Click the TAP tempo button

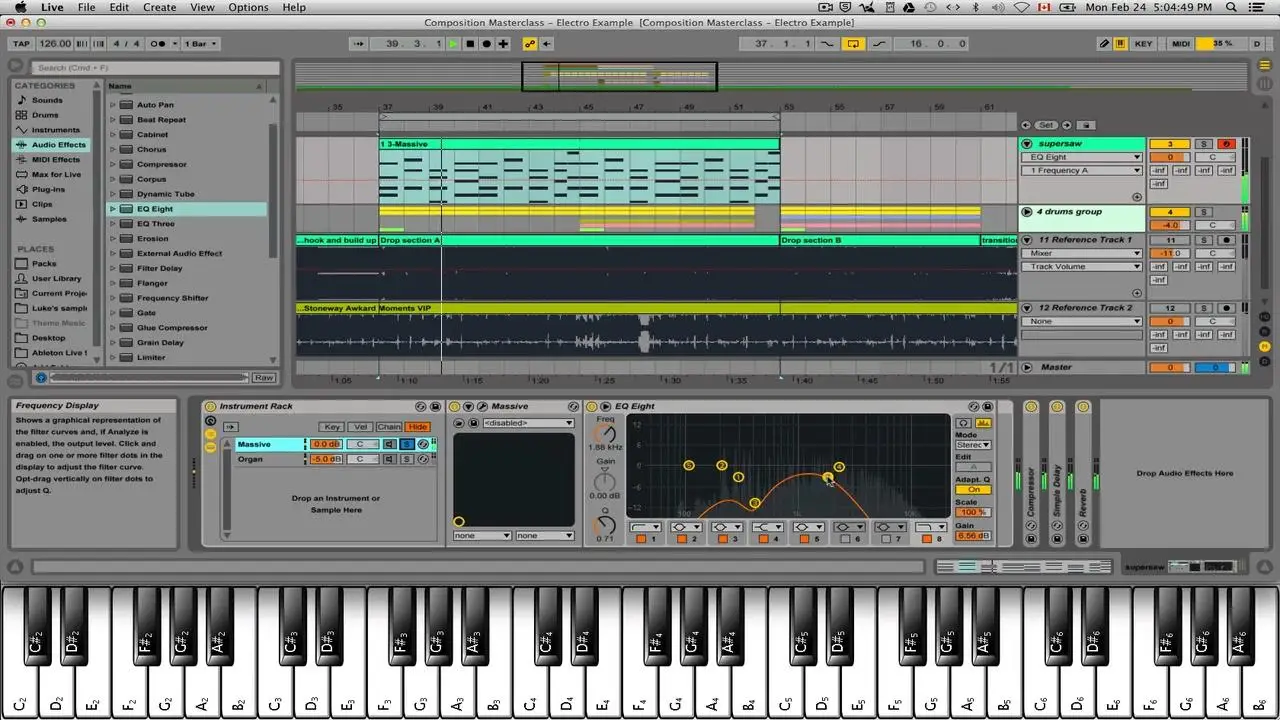[21, 44]
